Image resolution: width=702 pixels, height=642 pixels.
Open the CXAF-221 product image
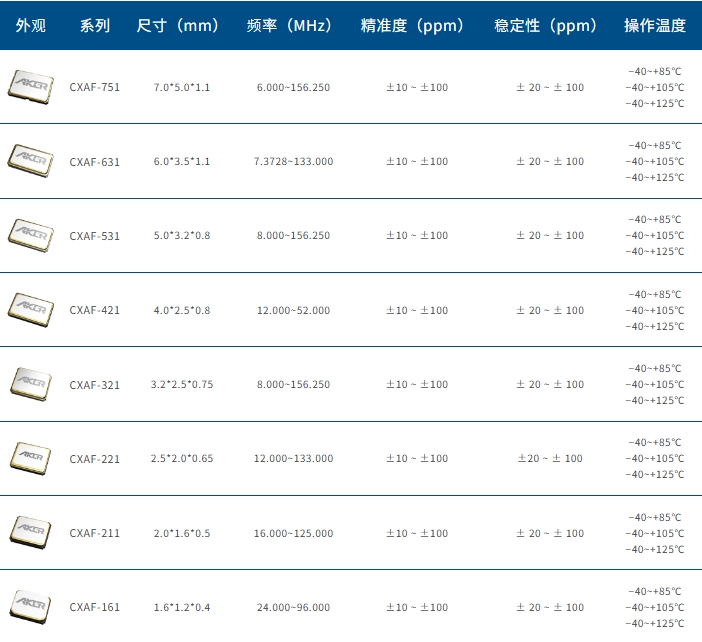[30, 458]
